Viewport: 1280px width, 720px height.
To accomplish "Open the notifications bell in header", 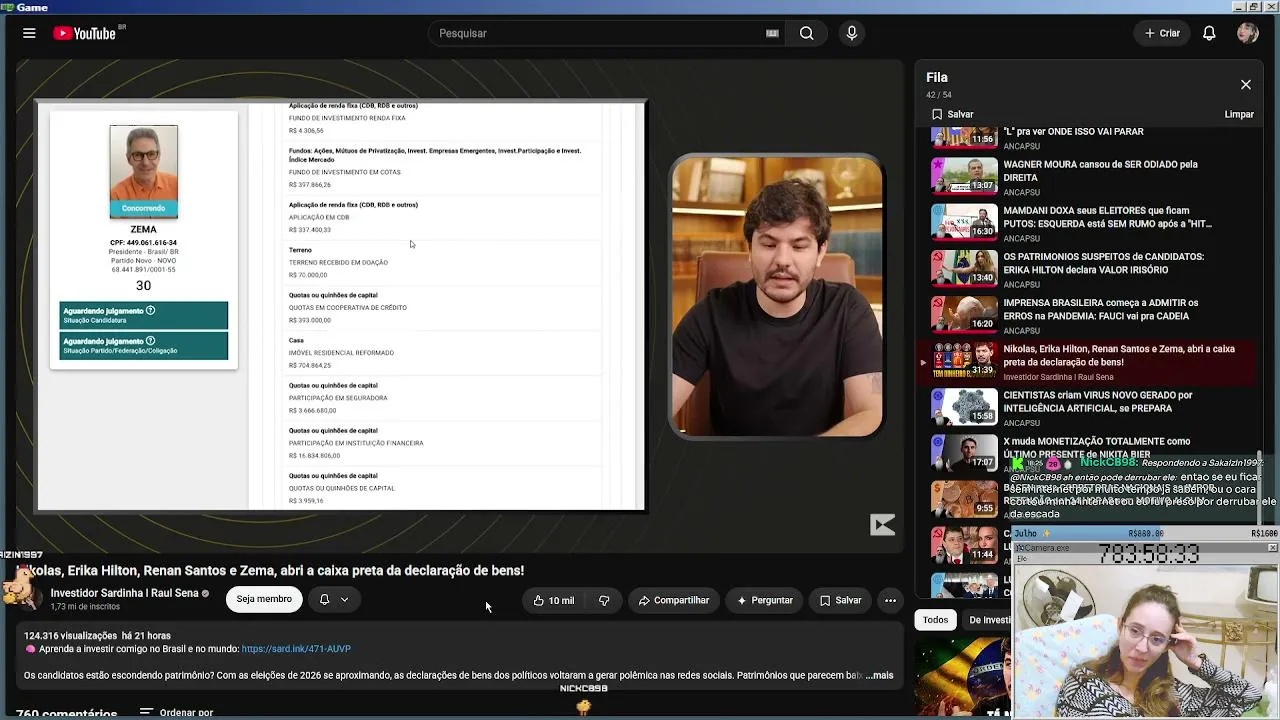I will tap(1209, 33).
